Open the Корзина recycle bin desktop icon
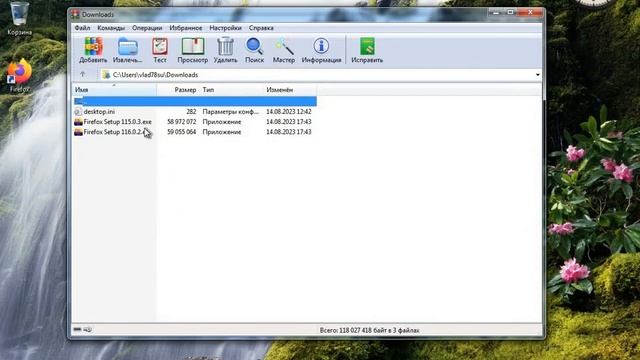Image resolution: width=640 pixels, height=360 pixels. pyautogui.click(x=19, y=18)
